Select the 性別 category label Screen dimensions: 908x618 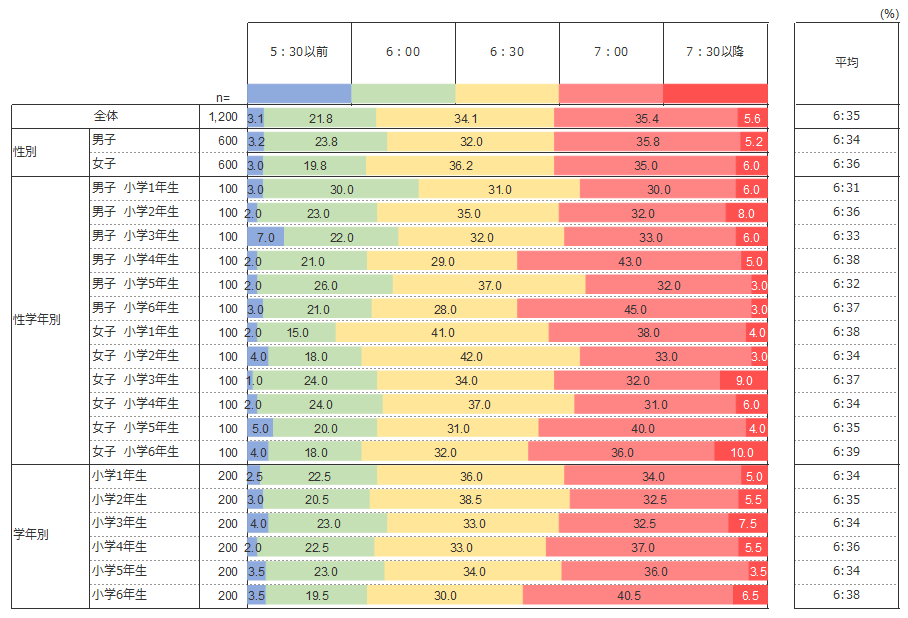tap(27, 152)
